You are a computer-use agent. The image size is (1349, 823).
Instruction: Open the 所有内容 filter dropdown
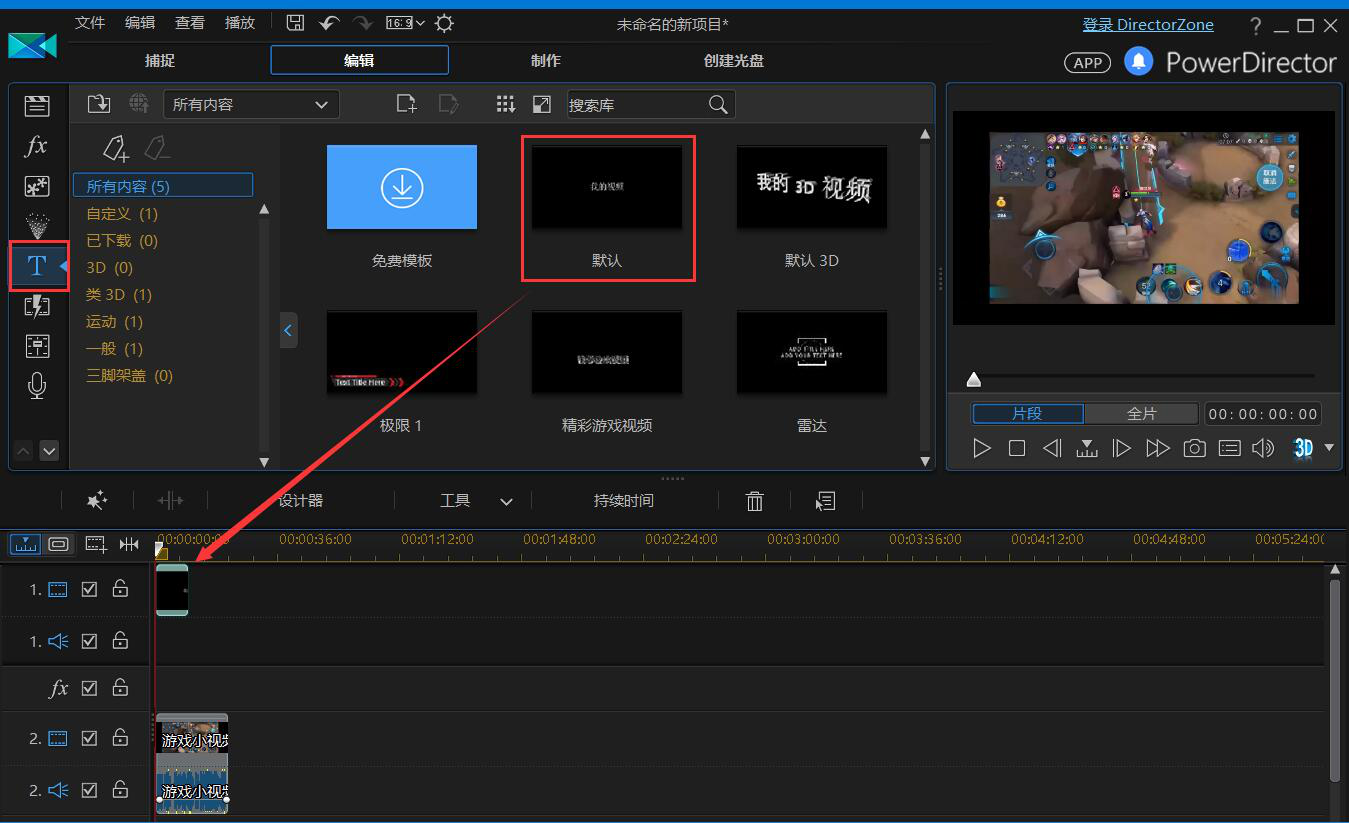click(x=251, y=104)
